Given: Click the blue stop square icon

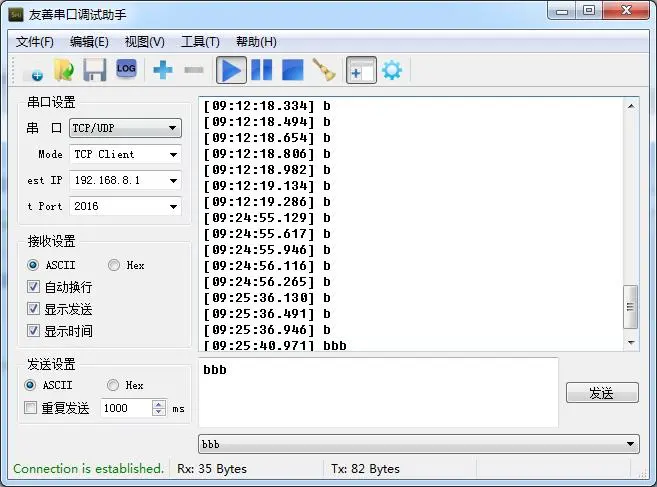Looking at the screenshot, I should pyautogui.click(x=292, y=70).
